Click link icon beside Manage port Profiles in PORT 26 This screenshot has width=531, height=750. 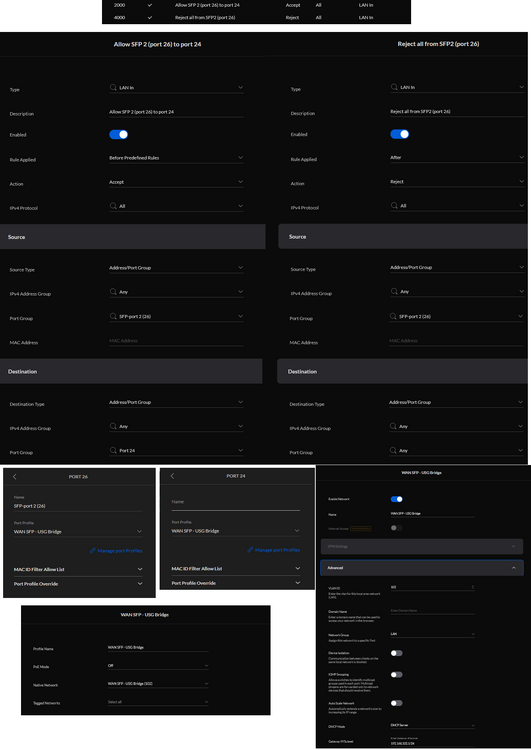coord(93,551)
